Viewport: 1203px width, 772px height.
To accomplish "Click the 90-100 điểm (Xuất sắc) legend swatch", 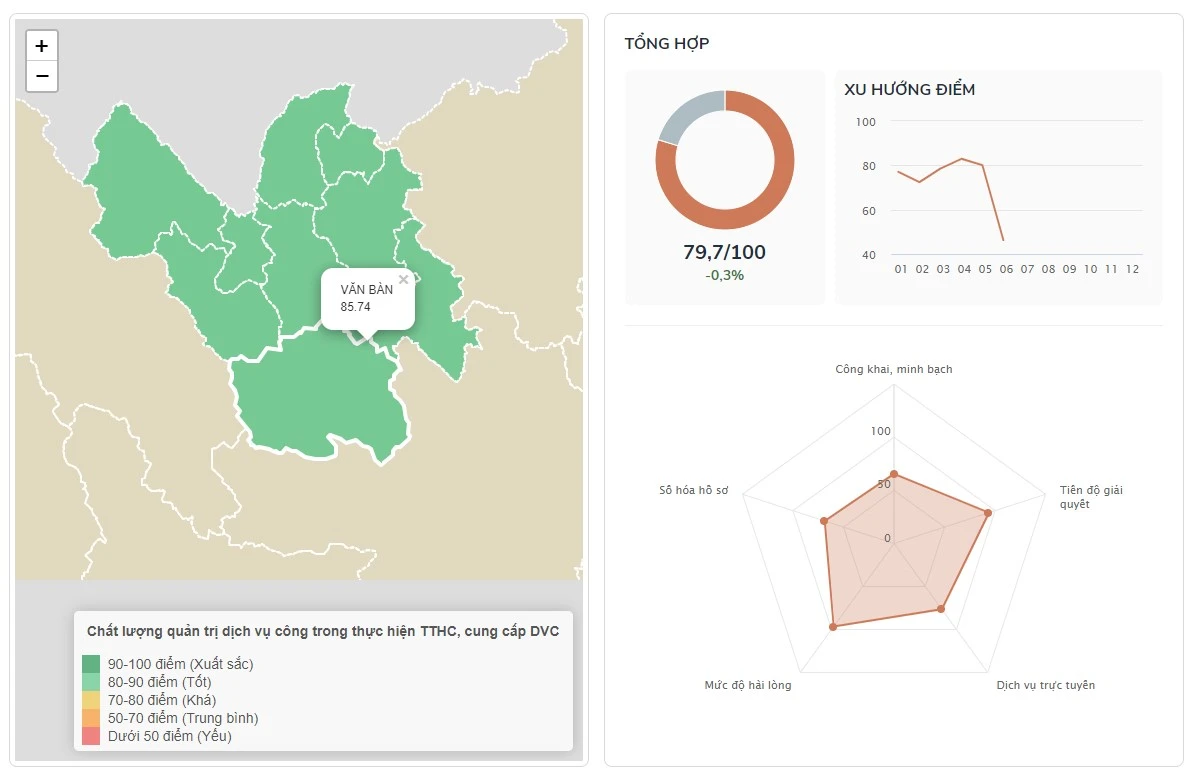I will coord(91,664).
